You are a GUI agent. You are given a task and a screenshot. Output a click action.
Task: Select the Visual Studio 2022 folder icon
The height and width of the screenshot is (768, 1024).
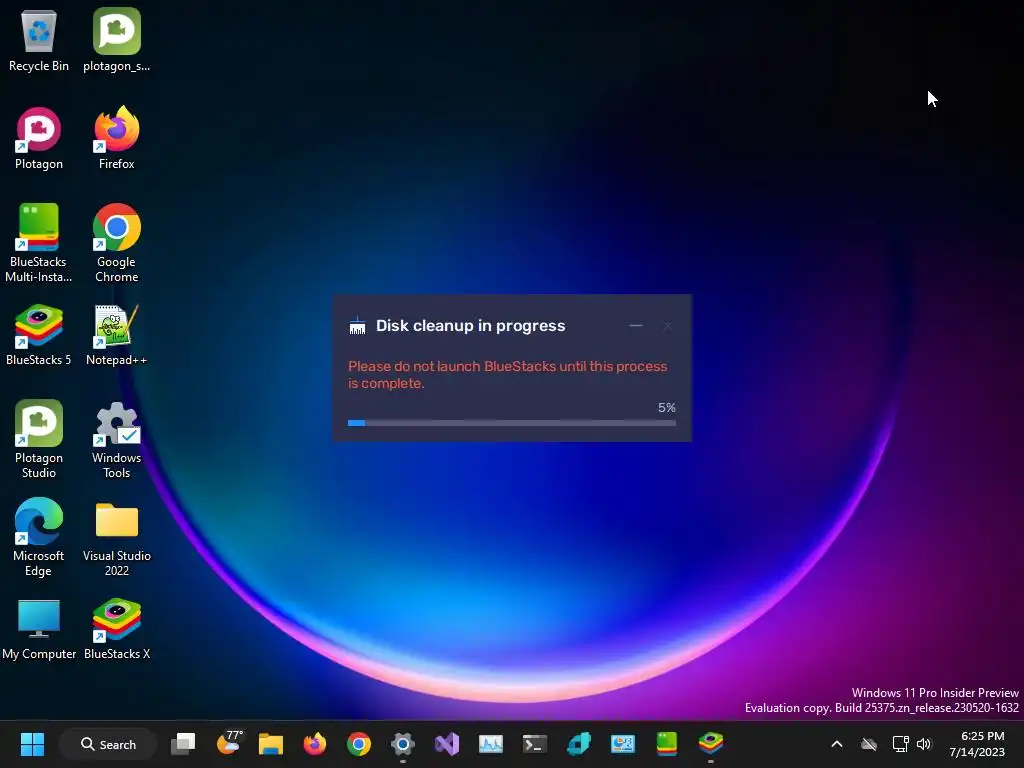pyautogui.click(x=116, y=537)
